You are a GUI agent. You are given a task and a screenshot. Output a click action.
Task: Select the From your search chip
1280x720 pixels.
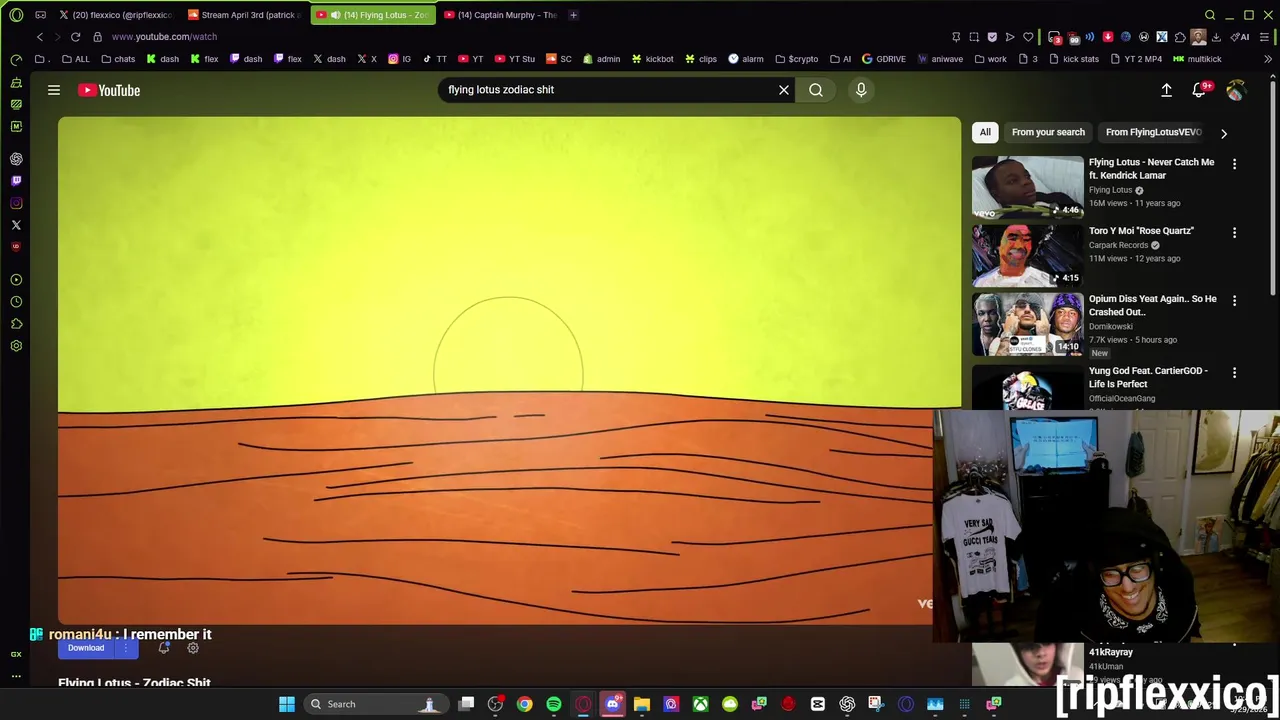click(1048, 132)
